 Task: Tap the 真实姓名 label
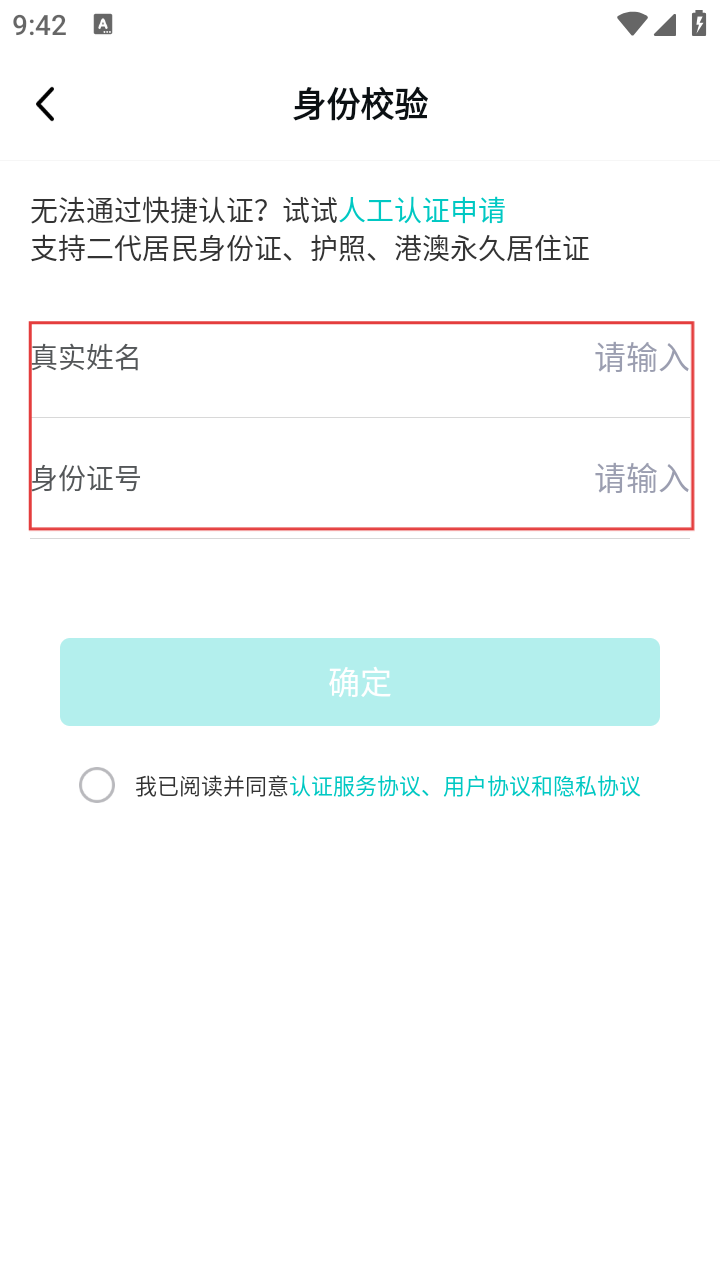[86, 358]
